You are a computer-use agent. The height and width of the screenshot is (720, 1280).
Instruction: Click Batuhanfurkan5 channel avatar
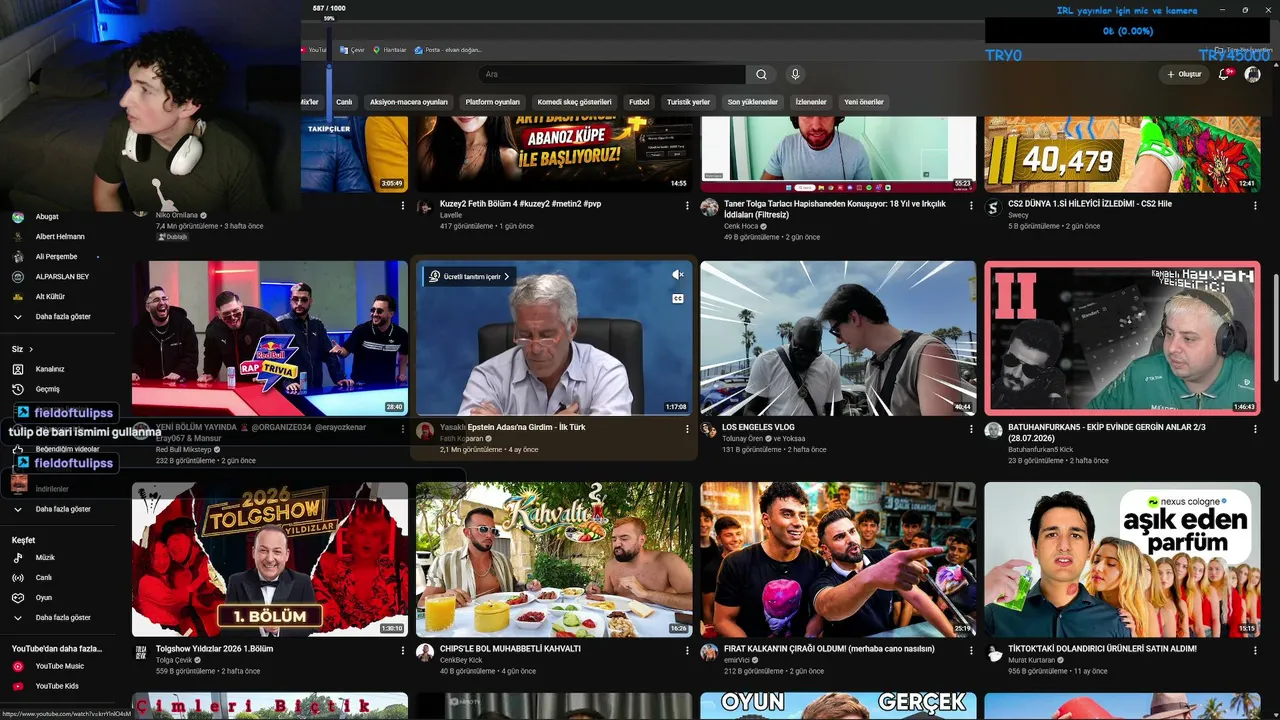coord(993,430)
